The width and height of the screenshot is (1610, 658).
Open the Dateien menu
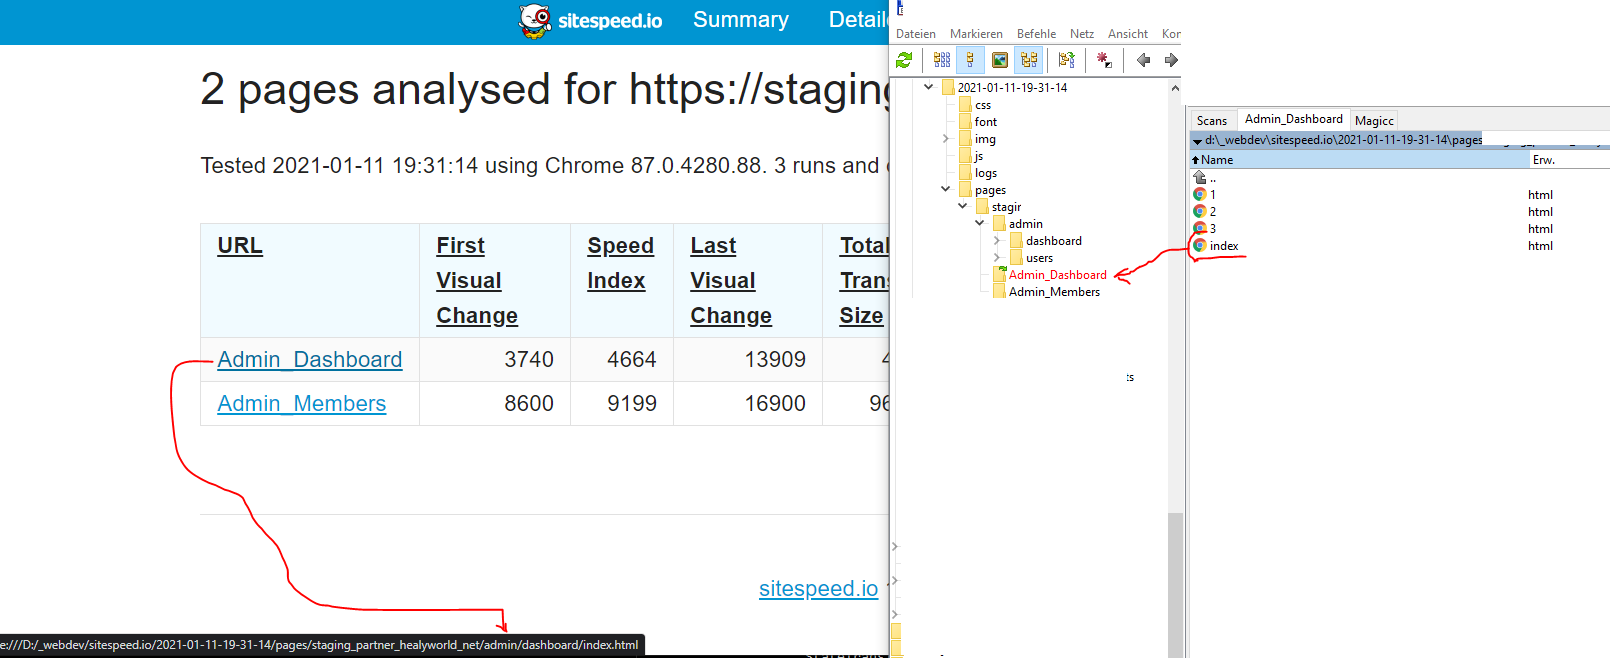916,34
